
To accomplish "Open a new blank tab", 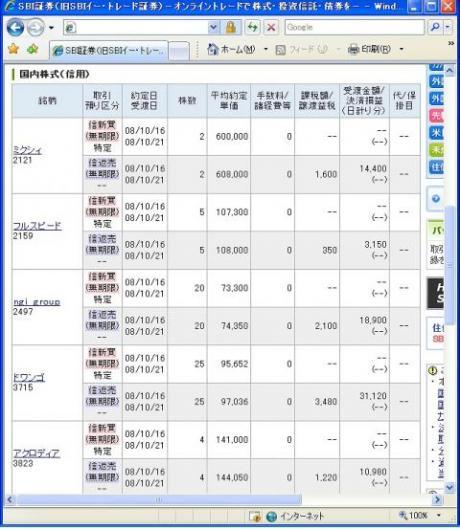I will (178, 51).
